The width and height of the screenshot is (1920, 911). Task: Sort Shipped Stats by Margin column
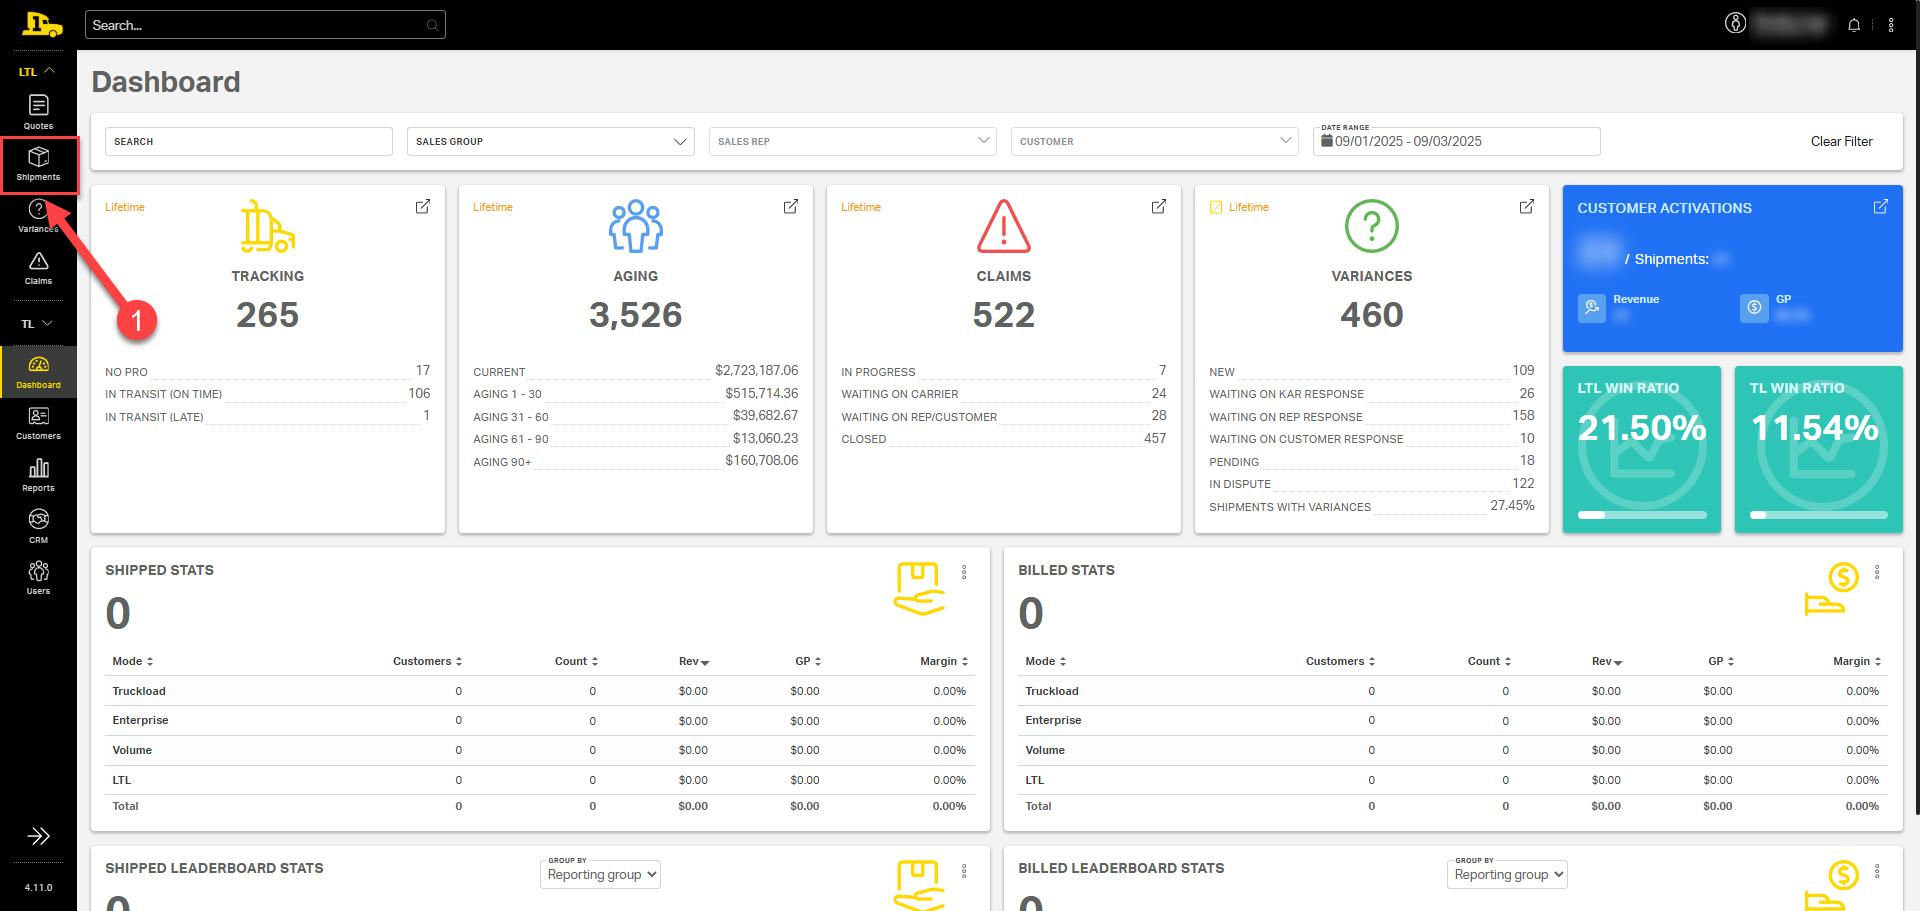pyautogui.click(x=943, y=661)
